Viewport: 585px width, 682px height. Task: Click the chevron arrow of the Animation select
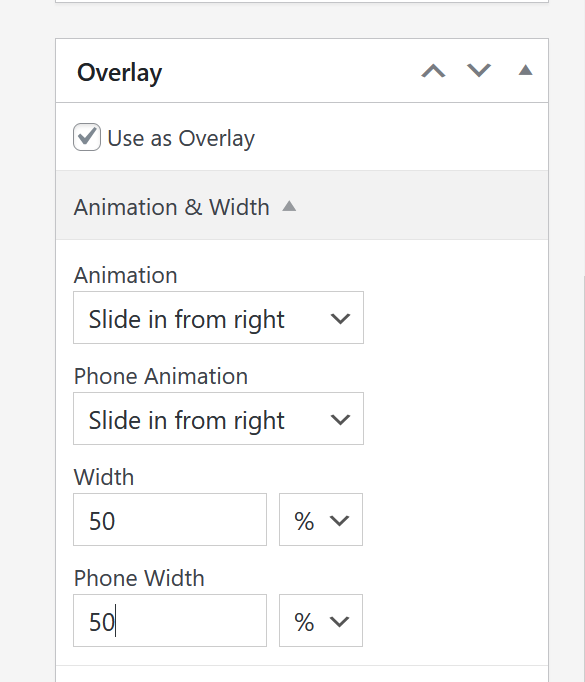pyautogui.click(x=340, y=319)
